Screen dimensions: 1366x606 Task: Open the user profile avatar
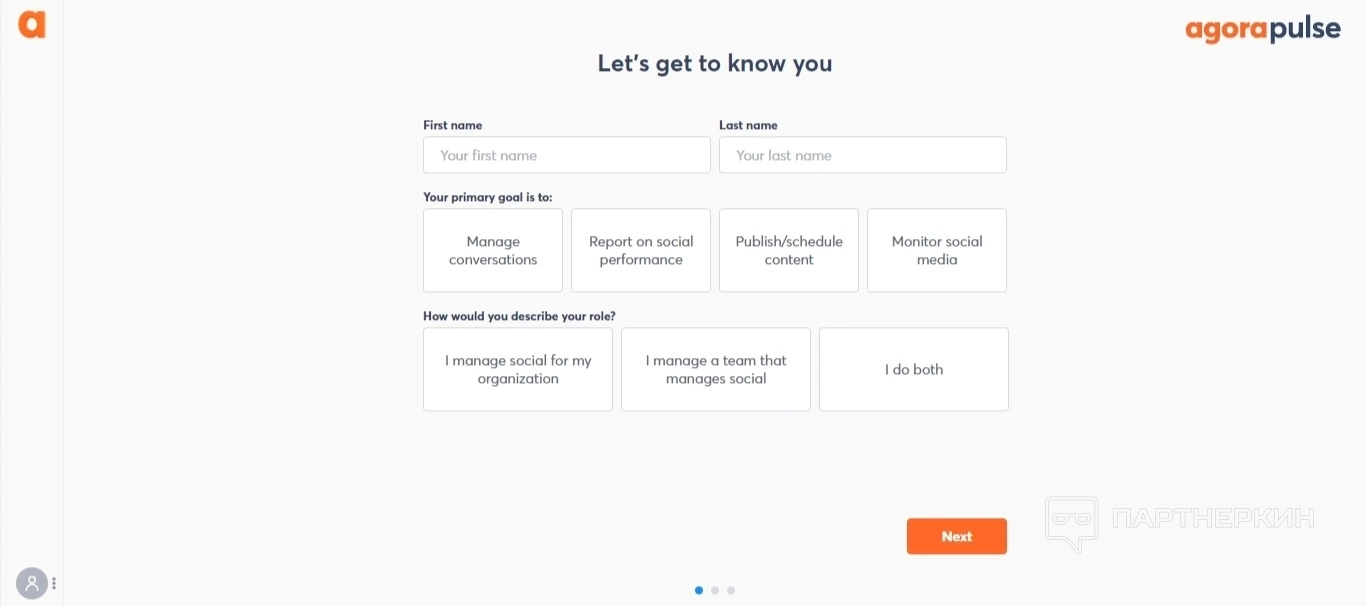32,583
